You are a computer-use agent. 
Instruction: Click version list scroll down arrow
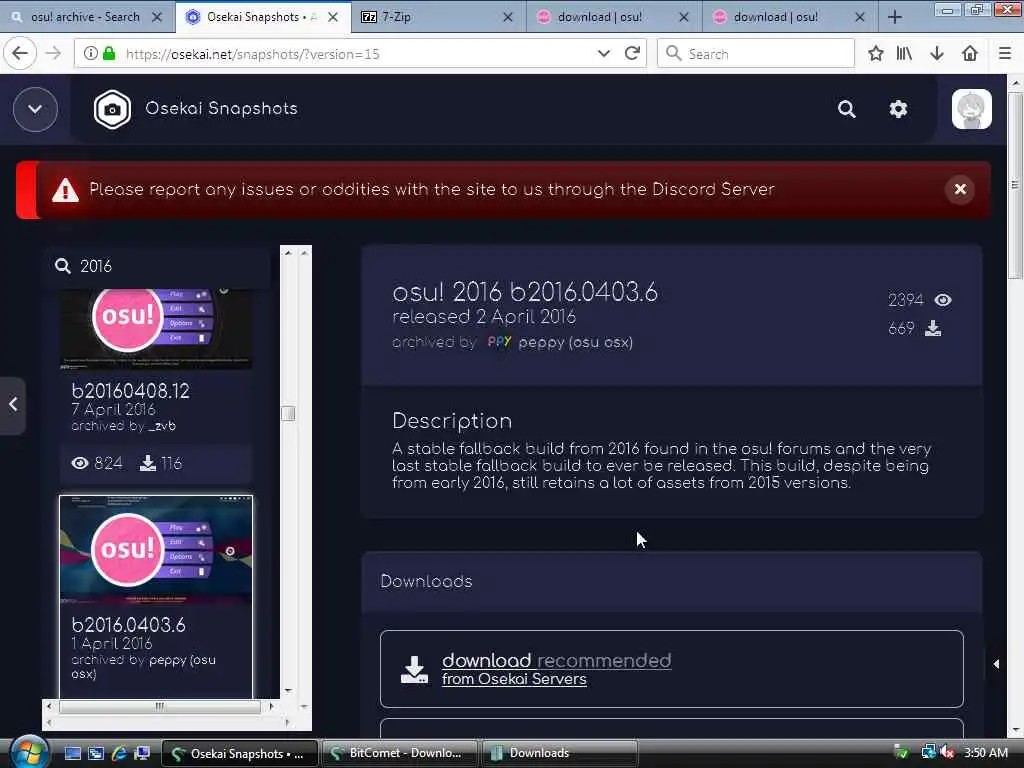pos(288,690)
